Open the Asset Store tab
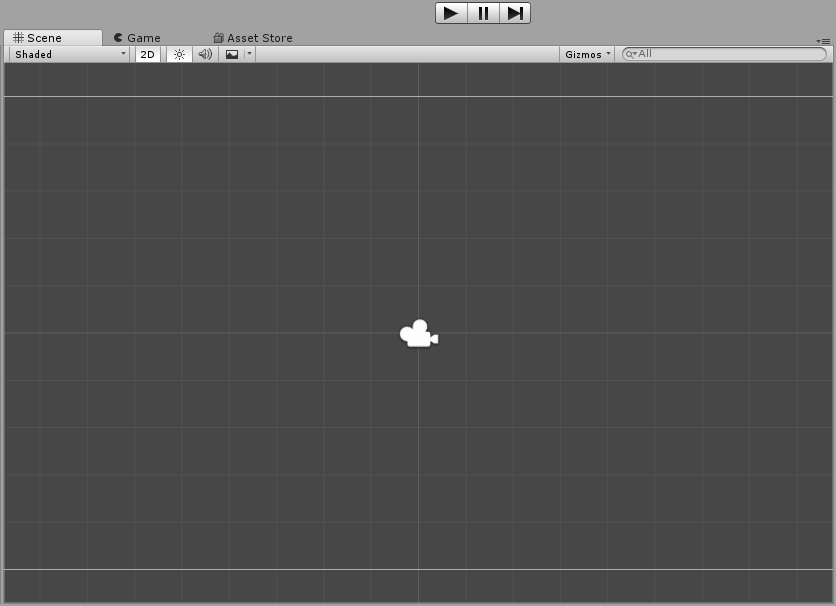The image size is (836, 606). pyautogui.click(x=253, y=38)
